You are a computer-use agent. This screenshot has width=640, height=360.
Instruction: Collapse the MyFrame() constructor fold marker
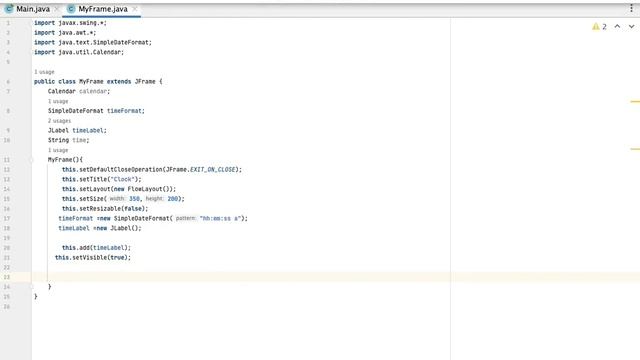31,160
